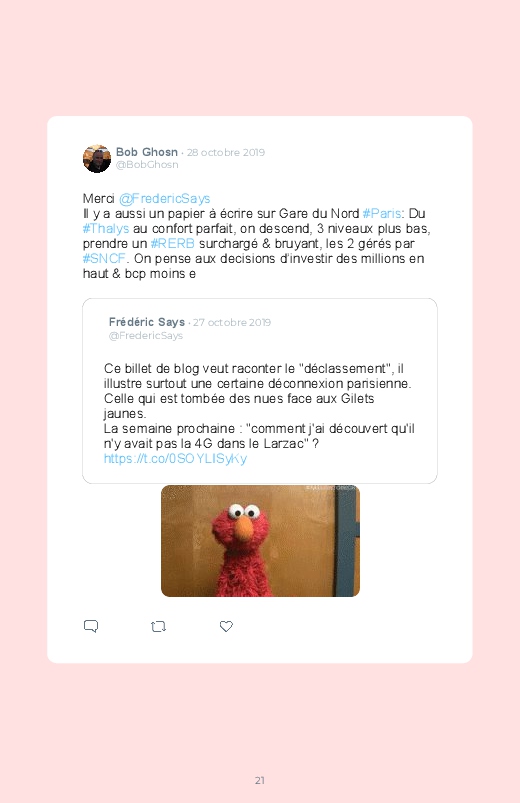
Task: Click the 27 octobre 2019 timestamp
Action: point(232,322)
